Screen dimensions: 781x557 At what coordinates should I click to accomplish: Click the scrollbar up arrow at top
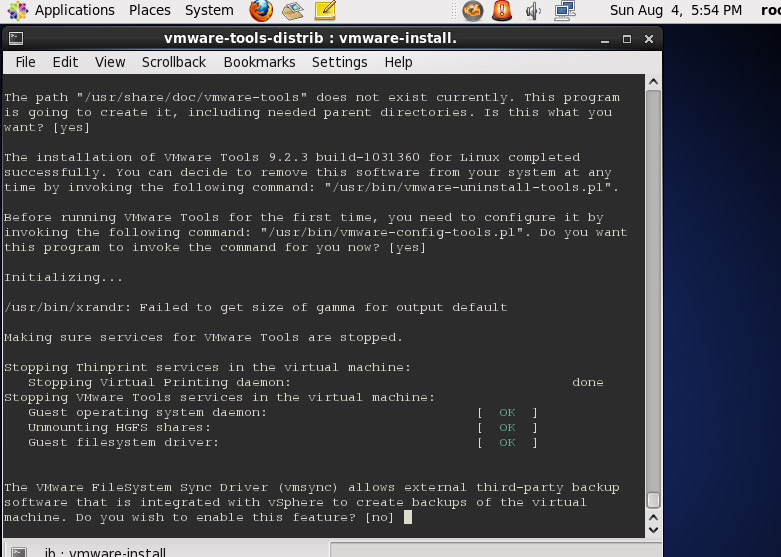click(653, 82)
